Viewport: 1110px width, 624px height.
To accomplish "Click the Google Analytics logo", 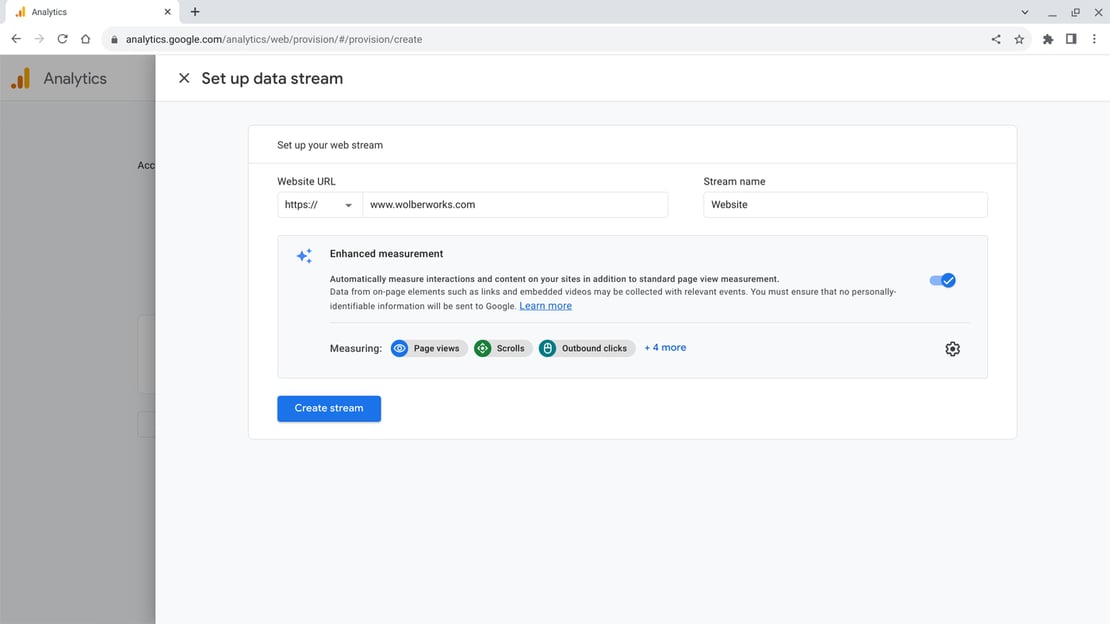I will [21, 79].
